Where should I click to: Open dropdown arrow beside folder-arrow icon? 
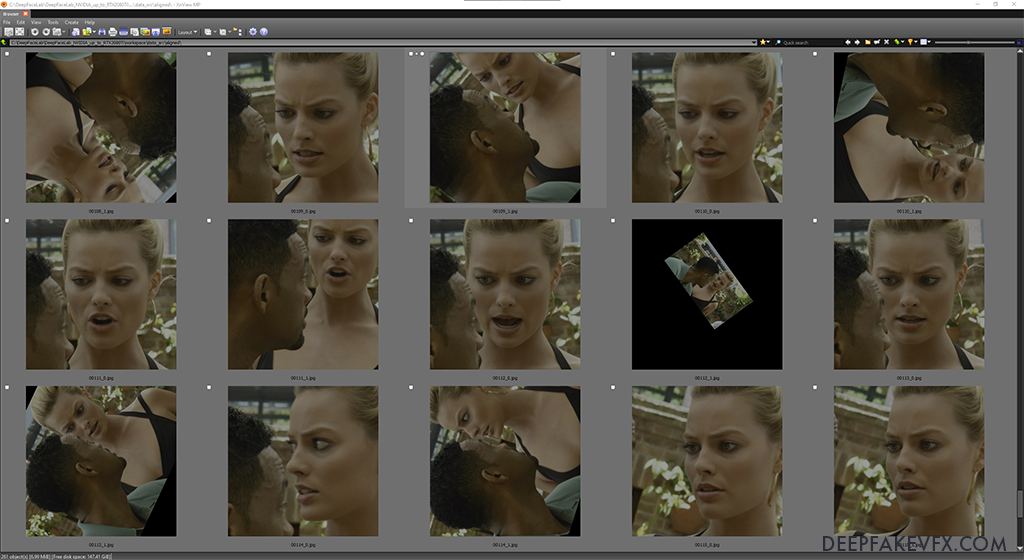pos(95,31)
